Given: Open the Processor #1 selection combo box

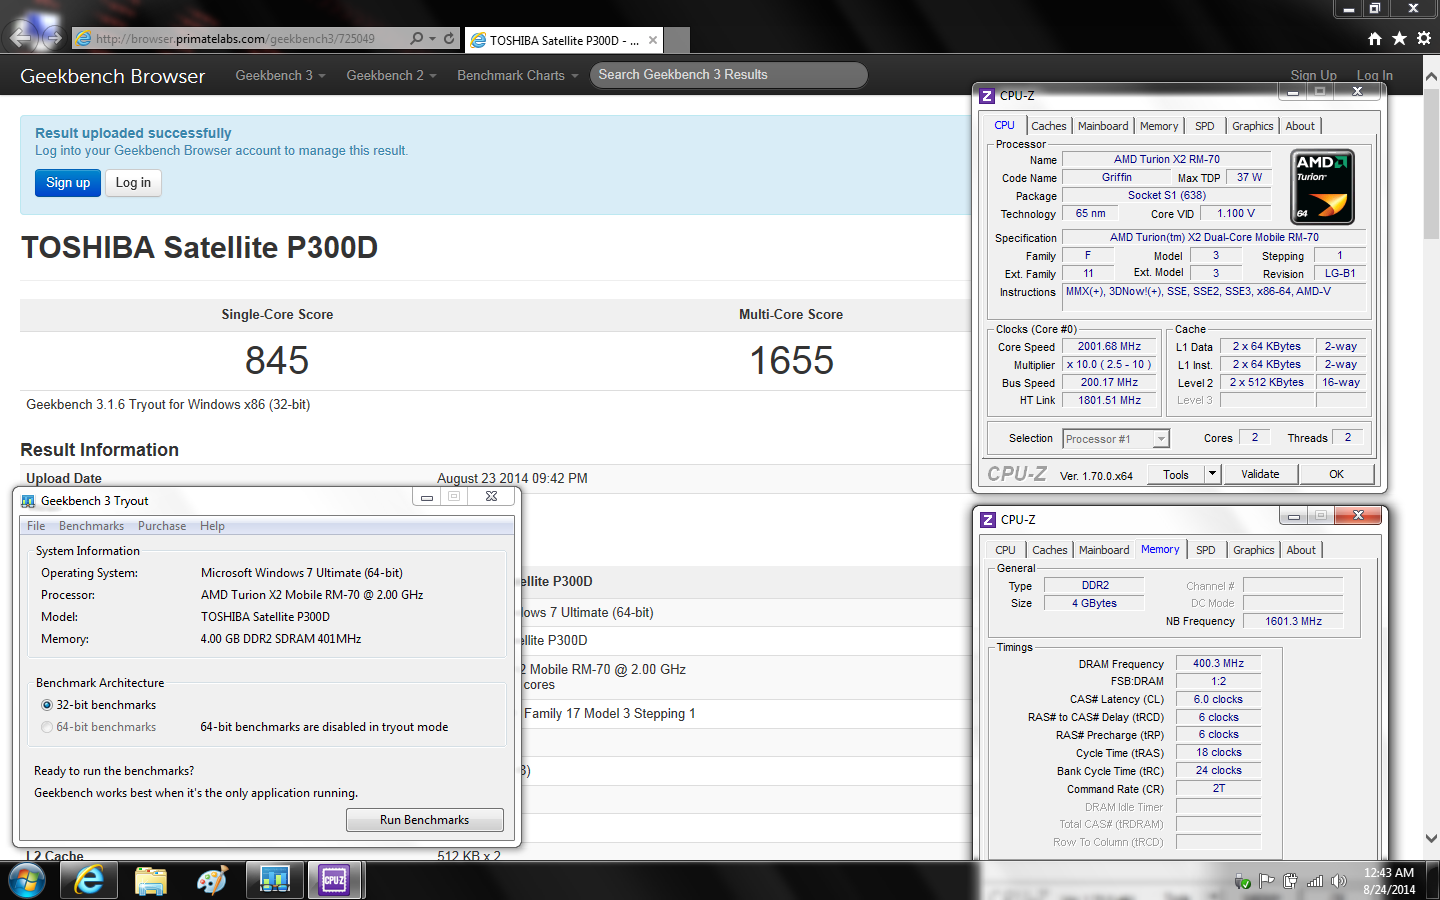Looking at the screenshot, I should point(1116,439).
